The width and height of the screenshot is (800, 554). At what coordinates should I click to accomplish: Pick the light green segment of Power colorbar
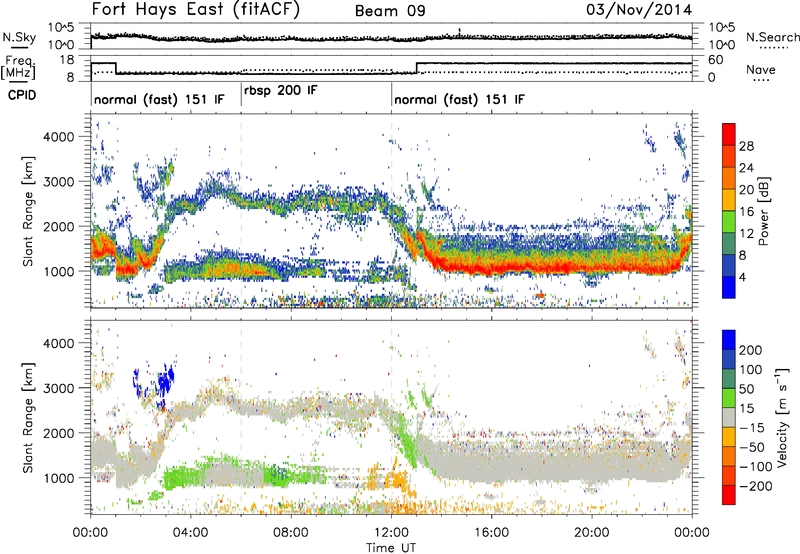tap(729, 222)
